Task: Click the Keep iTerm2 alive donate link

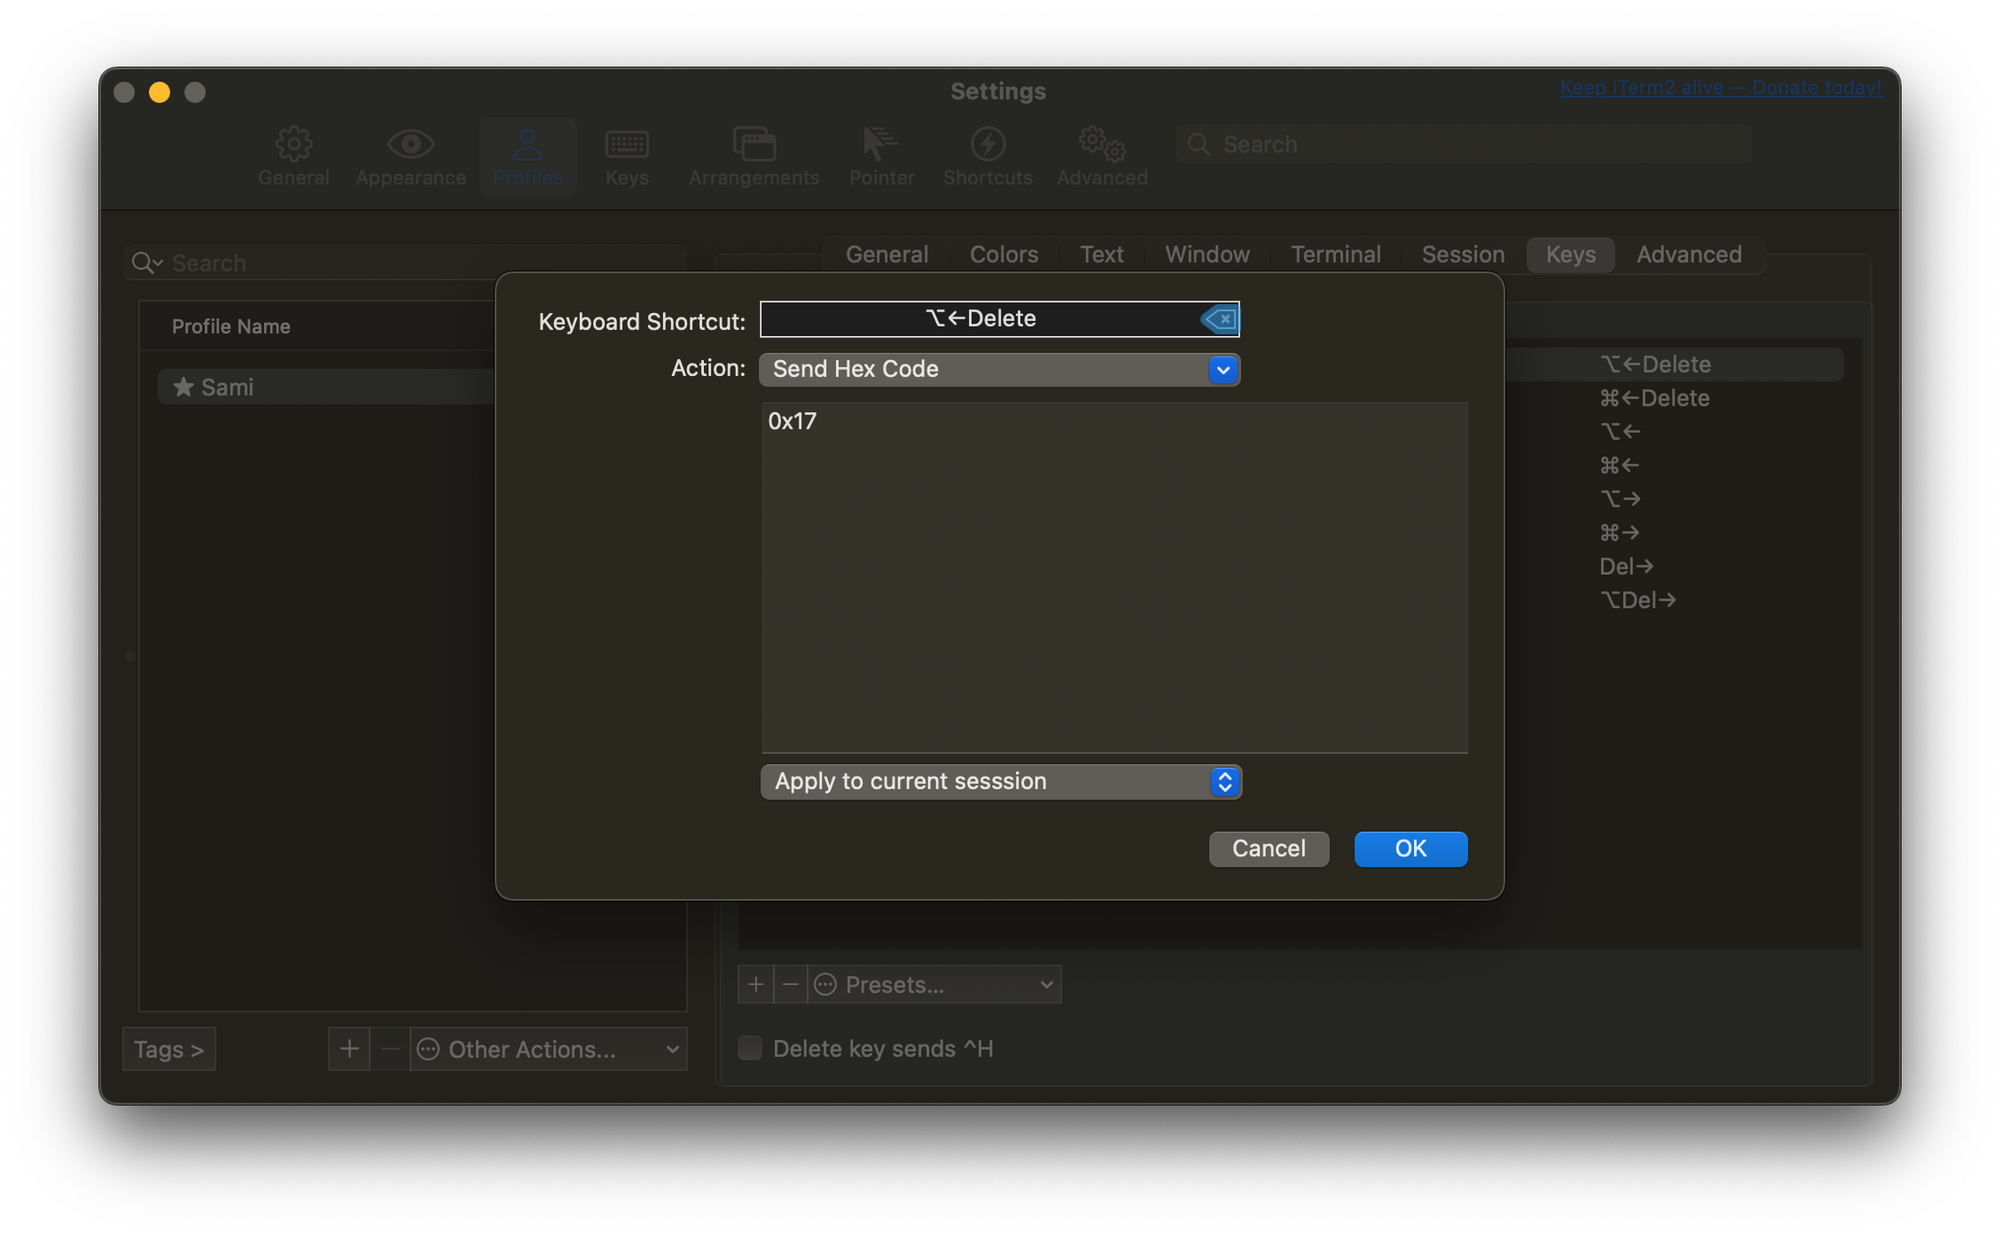Action: (1720, 88)
